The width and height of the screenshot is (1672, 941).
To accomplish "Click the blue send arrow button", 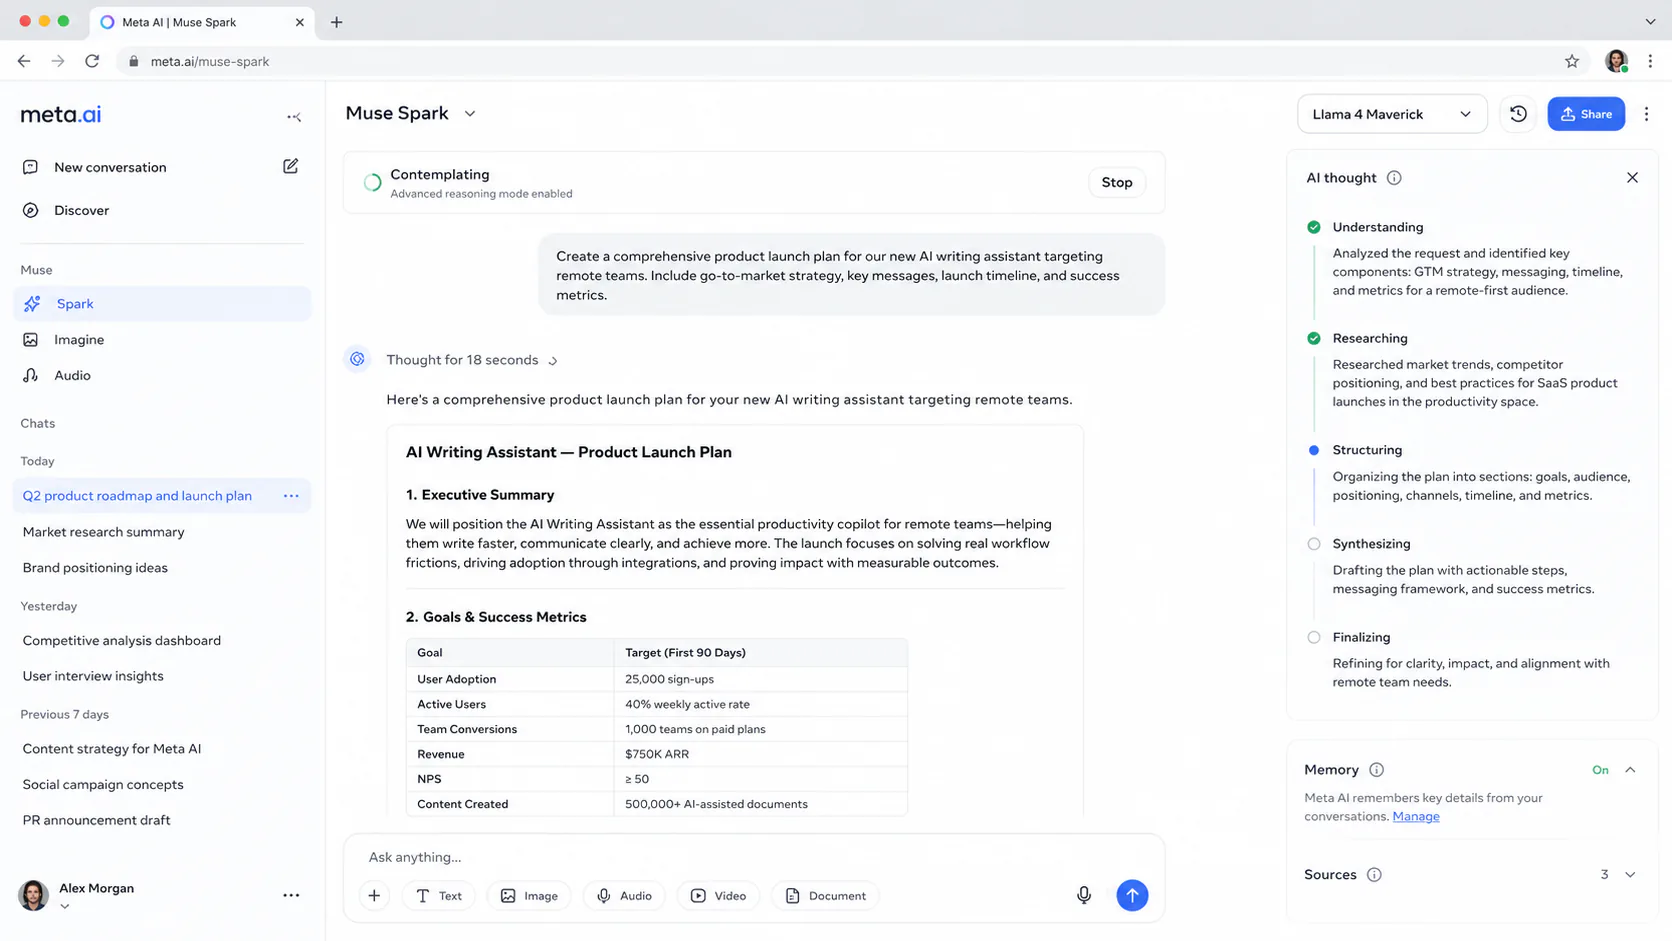I will (1132, 896).
